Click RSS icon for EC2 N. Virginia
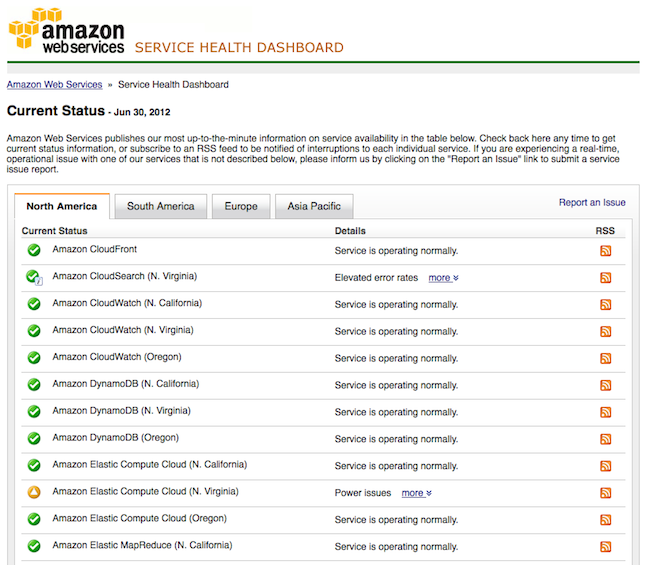650x565 pixels. 605,493
